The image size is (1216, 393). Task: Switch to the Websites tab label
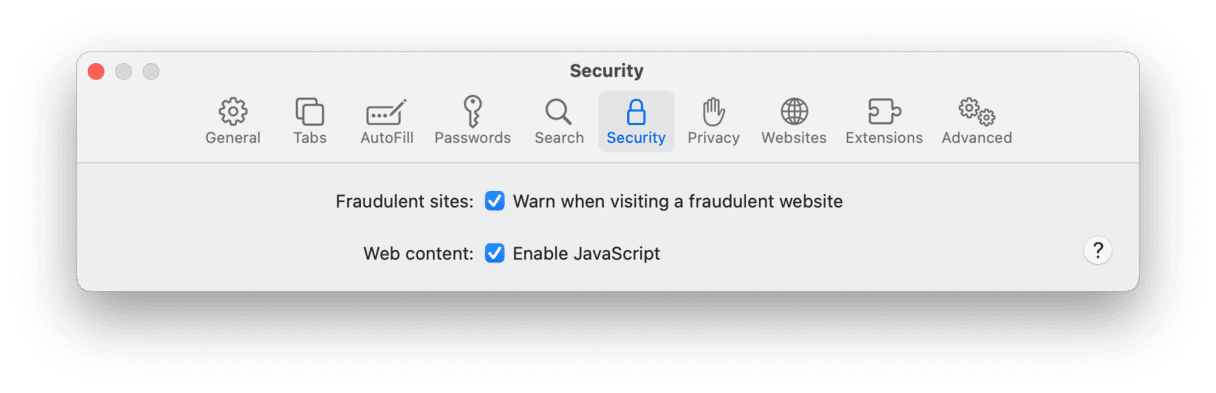tap(794, 138)
